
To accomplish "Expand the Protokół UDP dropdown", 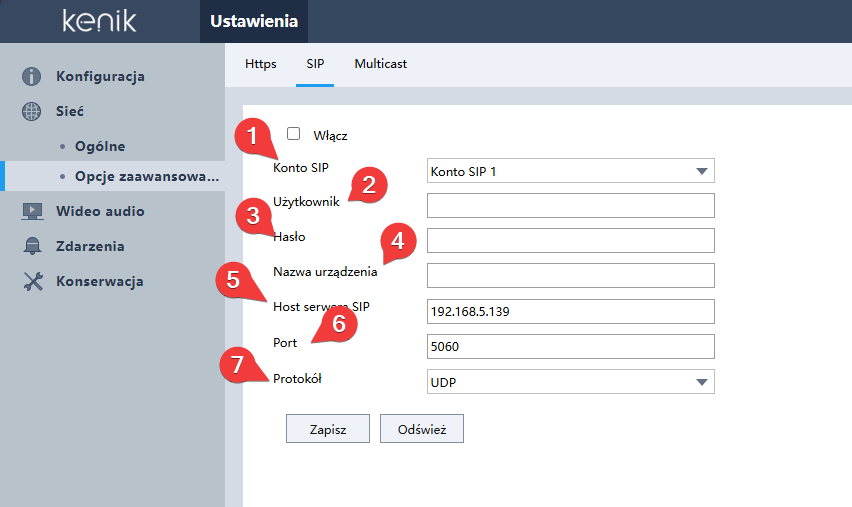I will (x=571, y=382).
